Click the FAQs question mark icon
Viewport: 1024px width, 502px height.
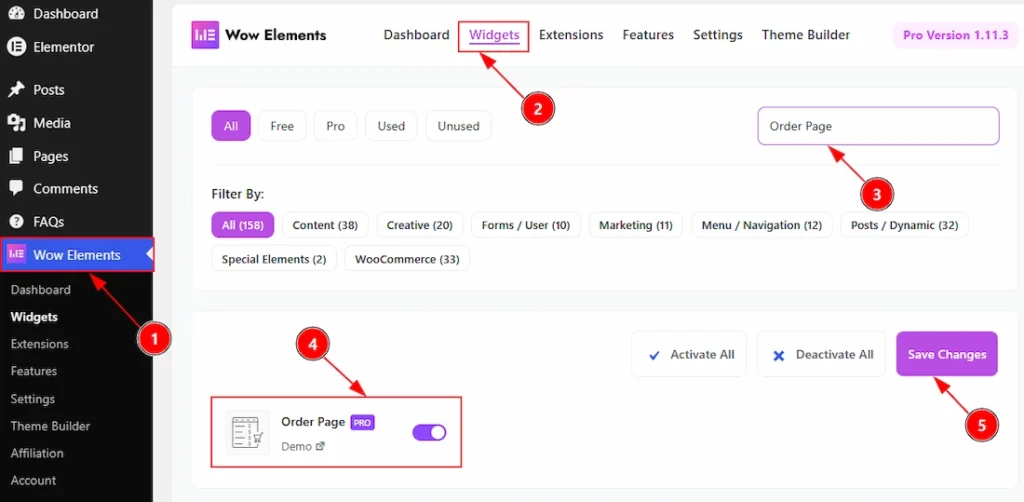(x=16, y=222)
